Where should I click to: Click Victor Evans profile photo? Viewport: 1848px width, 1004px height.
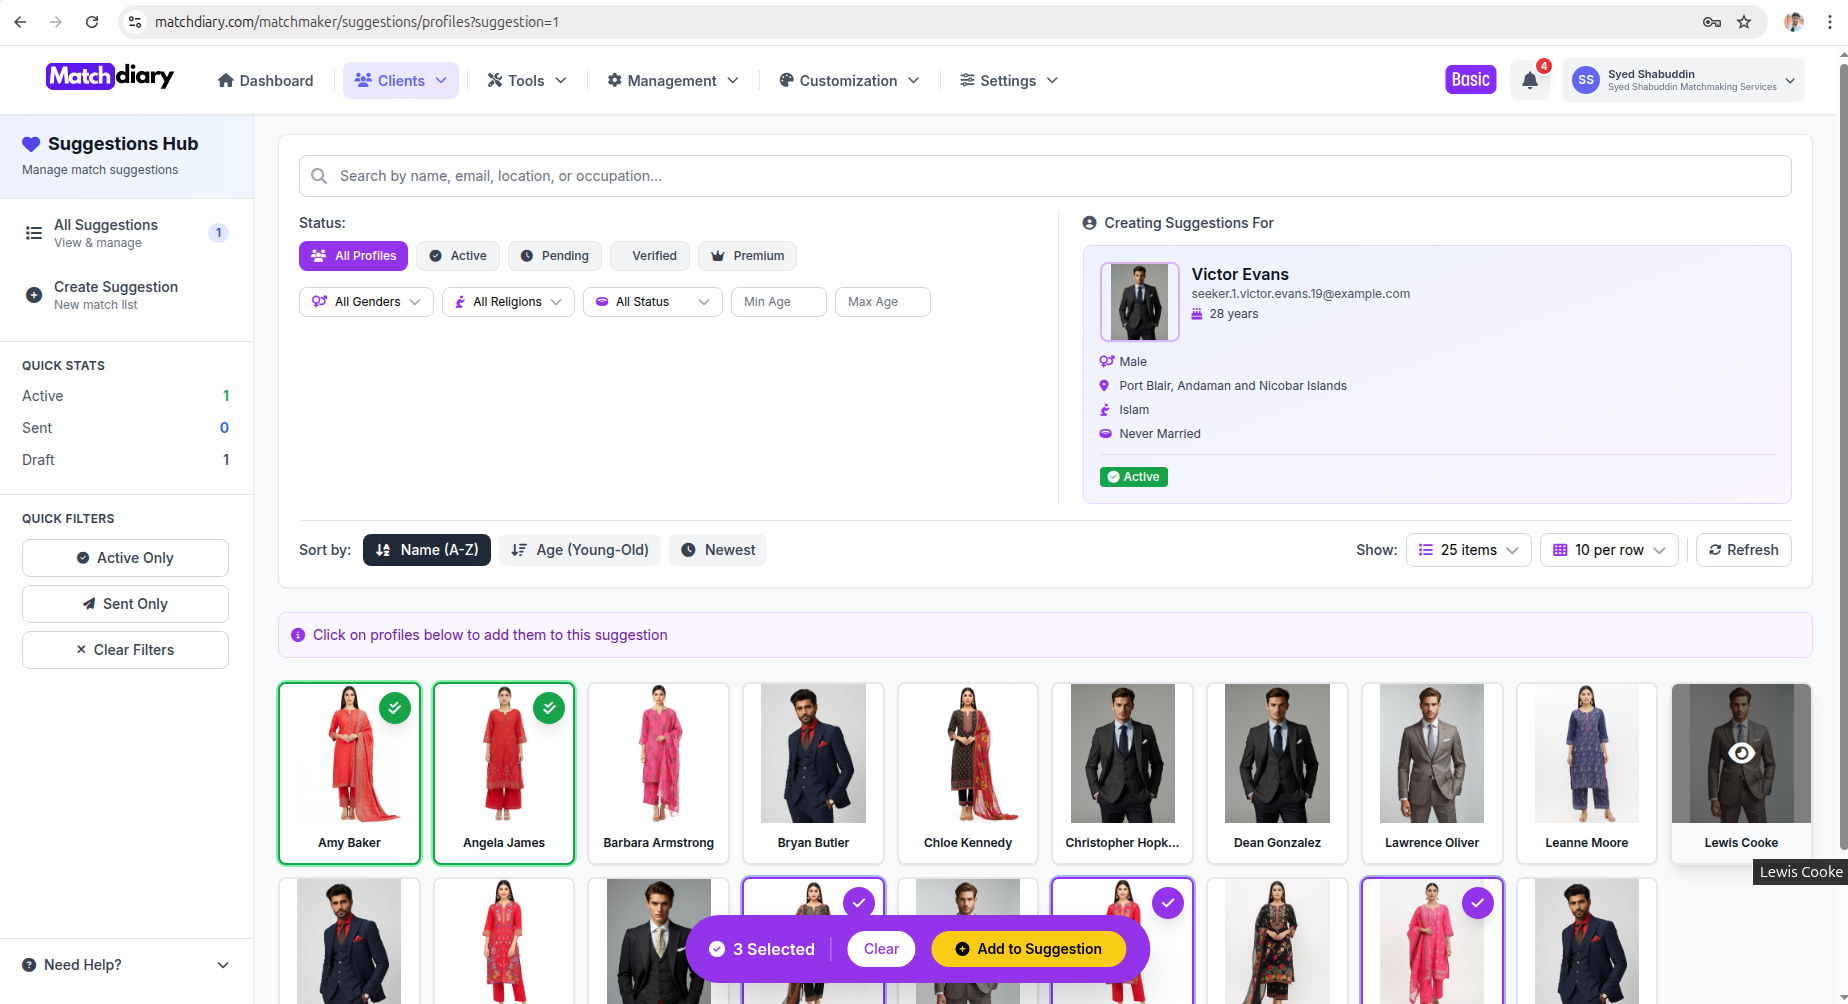click(1139, 302)
